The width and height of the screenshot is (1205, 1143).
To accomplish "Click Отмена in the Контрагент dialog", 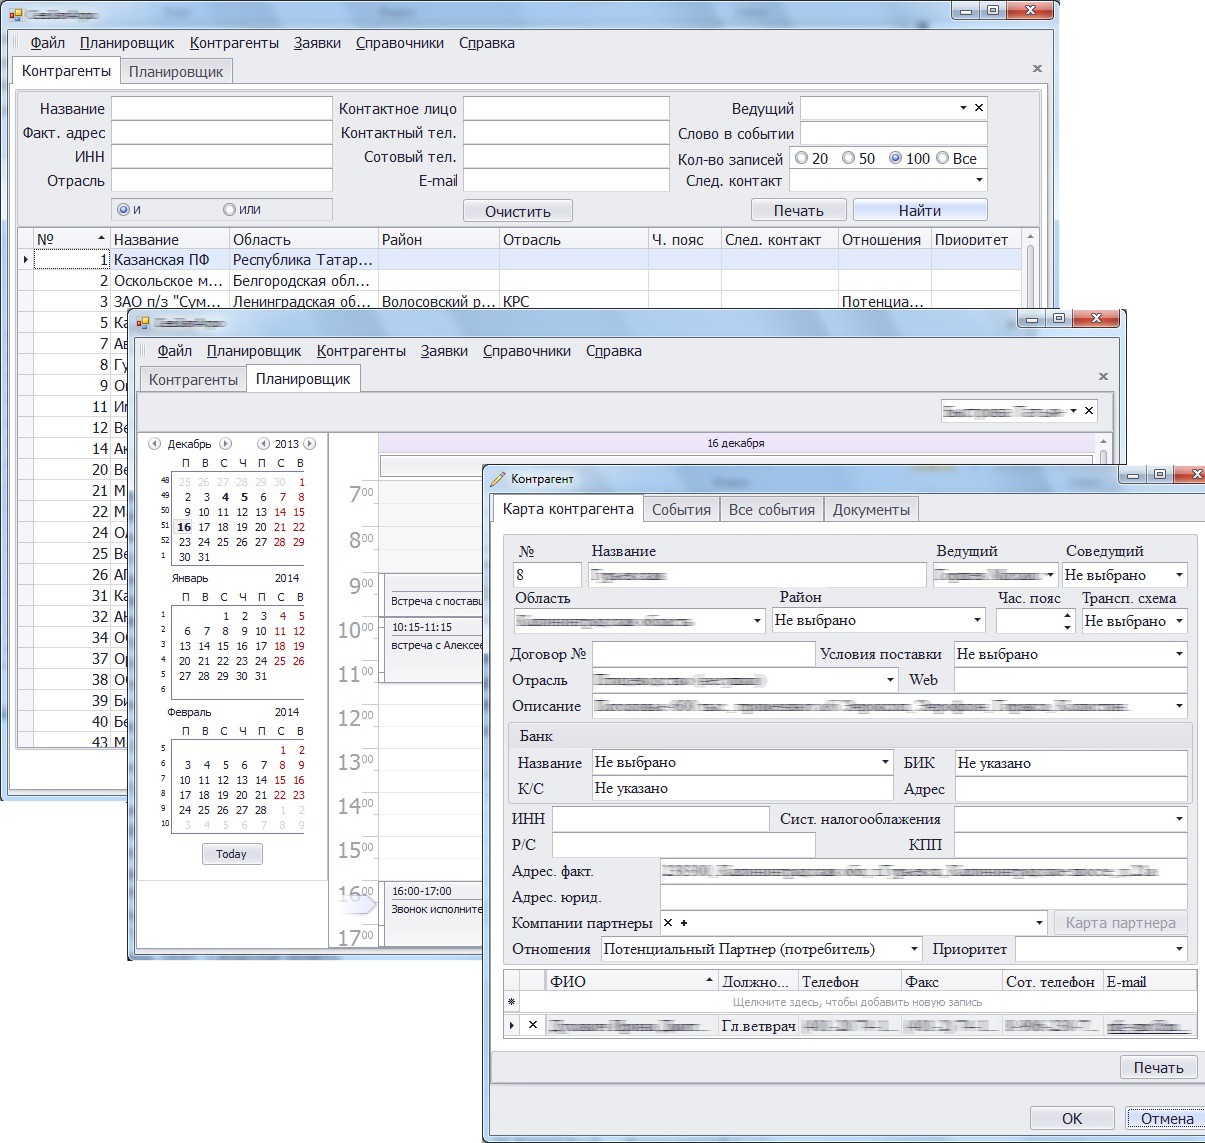I will pos(1167,1119).
